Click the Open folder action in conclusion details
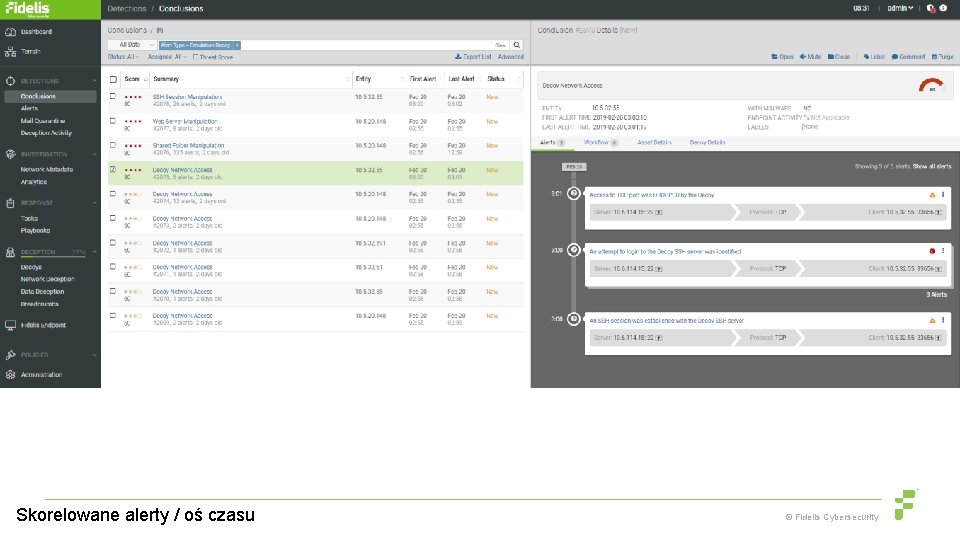Viewport: 960px width, 540px height. click(x=782, y=57)
